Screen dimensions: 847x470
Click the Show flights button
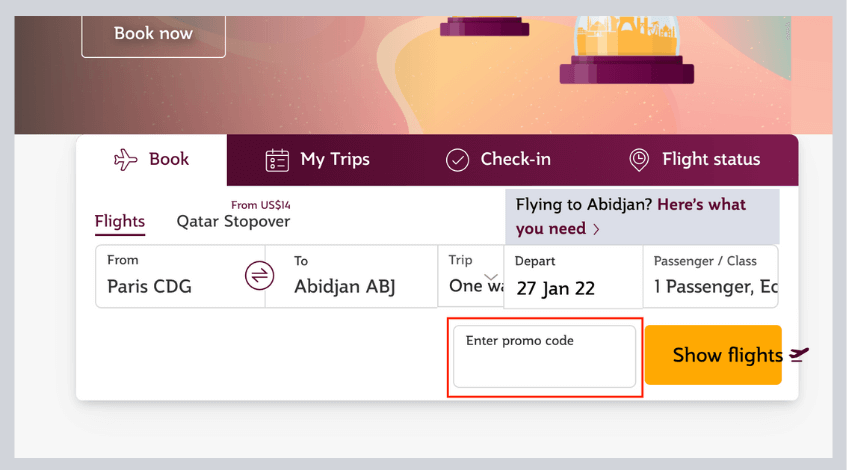[x=714, y=355]
